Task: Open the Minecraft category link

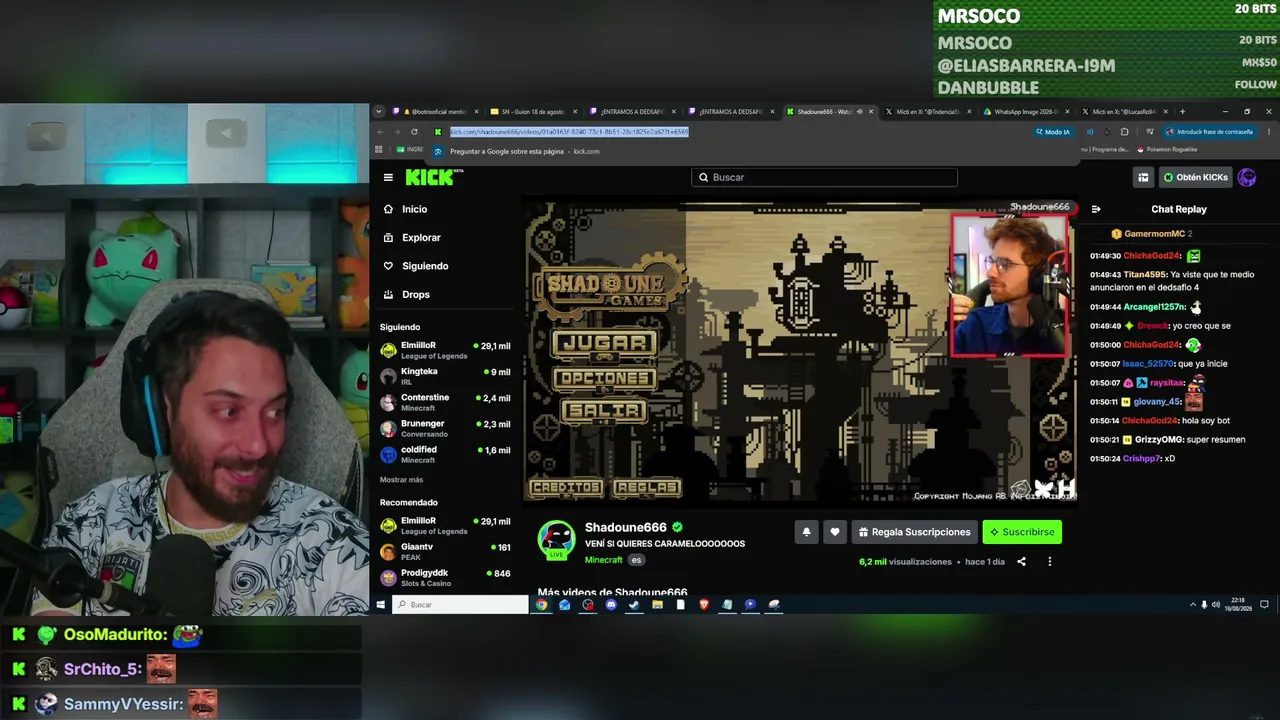Action: coord(603,560)
